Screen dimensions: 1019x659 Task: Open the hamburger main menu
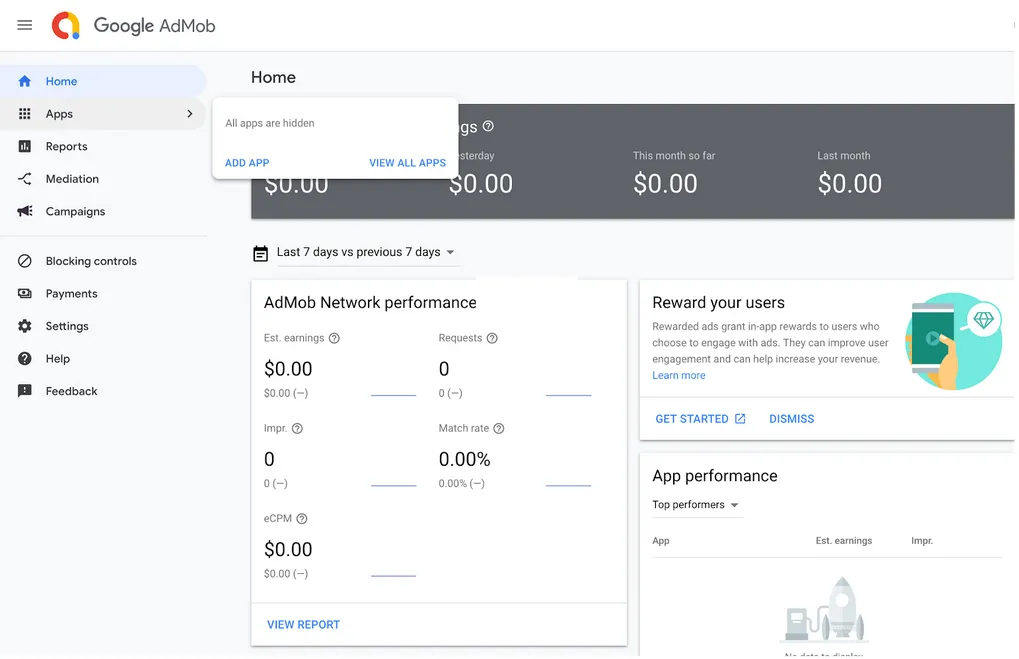pos(25,25)
